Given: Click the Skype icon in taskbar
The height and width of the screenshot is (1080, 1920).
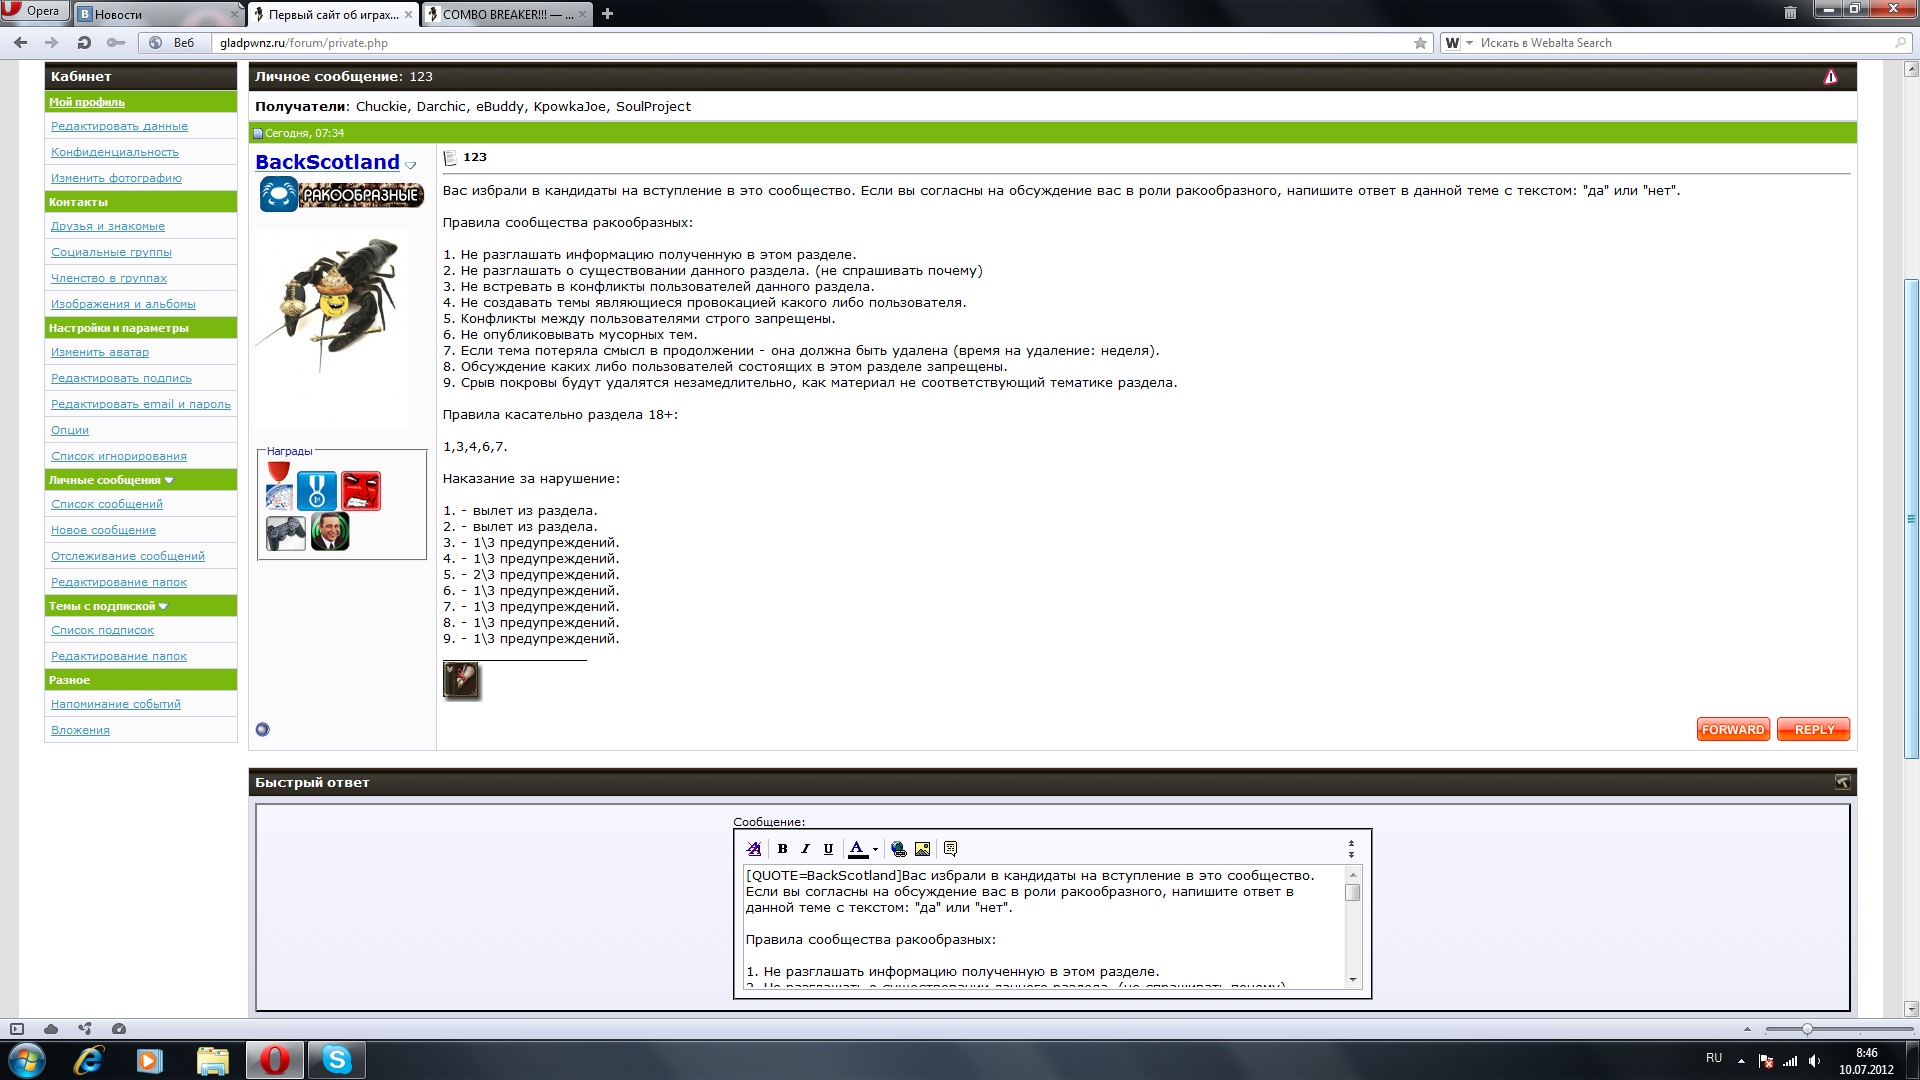Looking at the screenshot, I should pos(336,1060).
